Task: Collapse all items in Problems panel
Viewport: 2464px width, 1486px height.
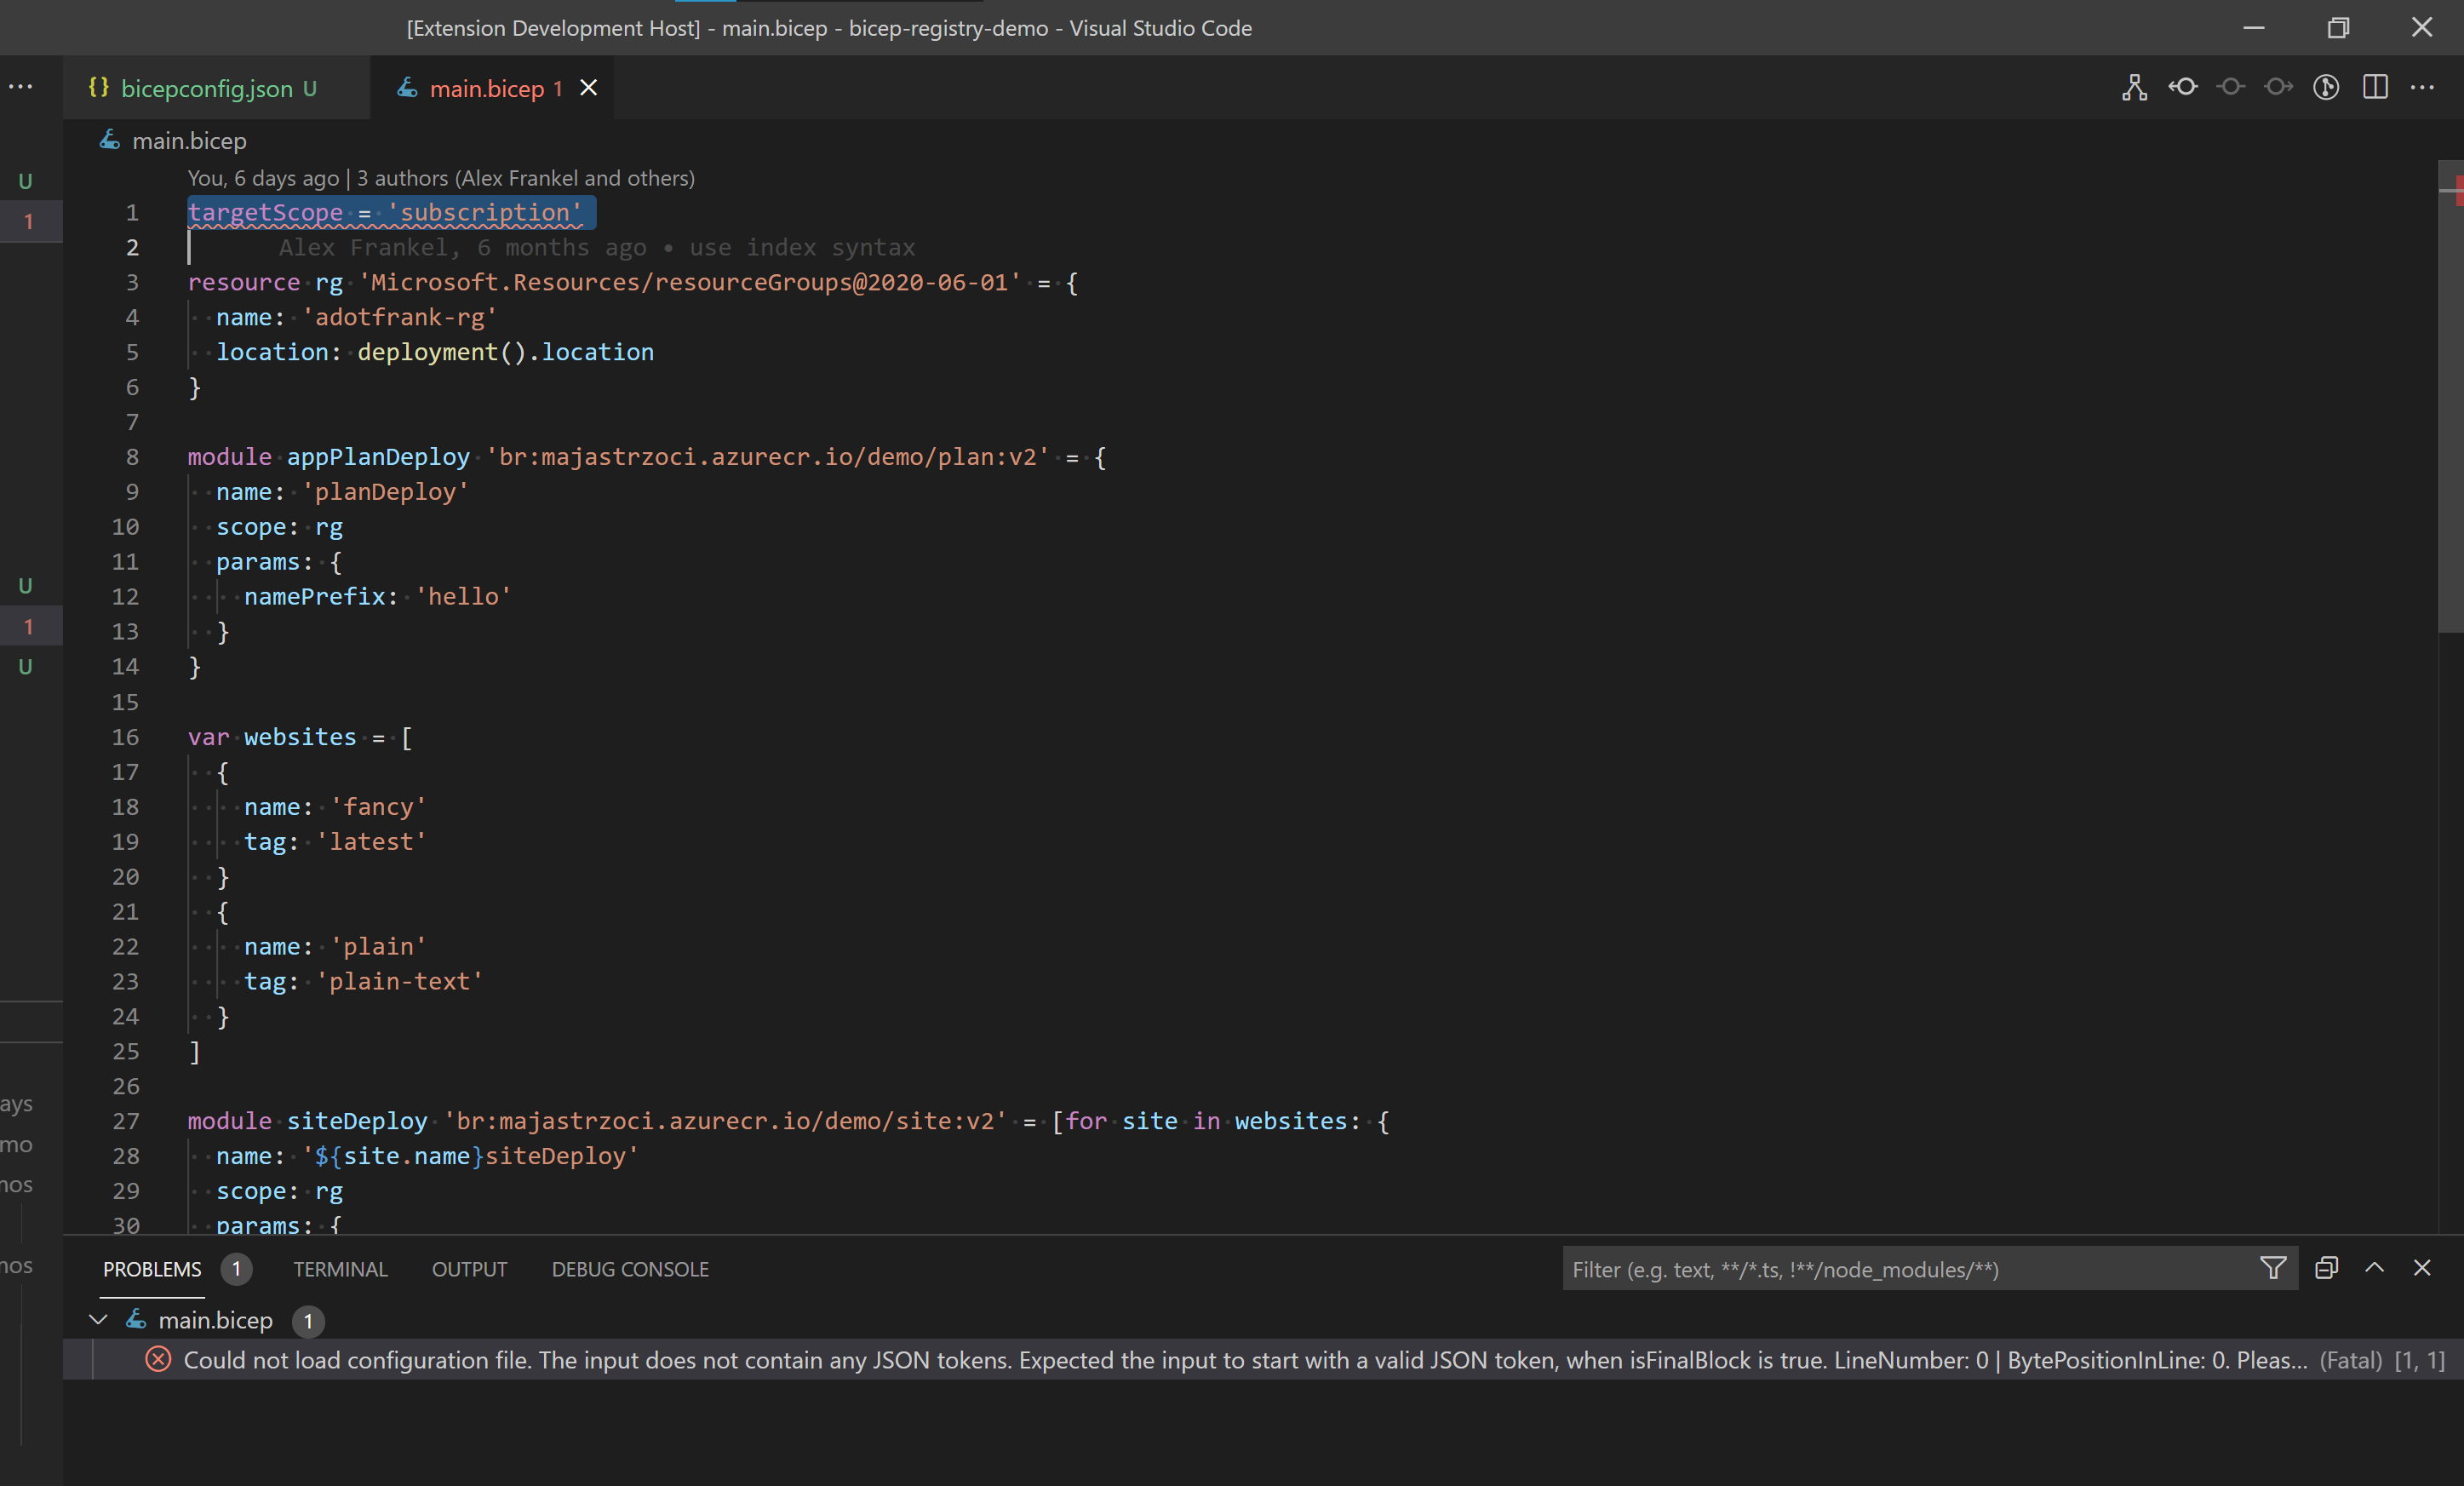Action: click(x=2326, y=1268)
